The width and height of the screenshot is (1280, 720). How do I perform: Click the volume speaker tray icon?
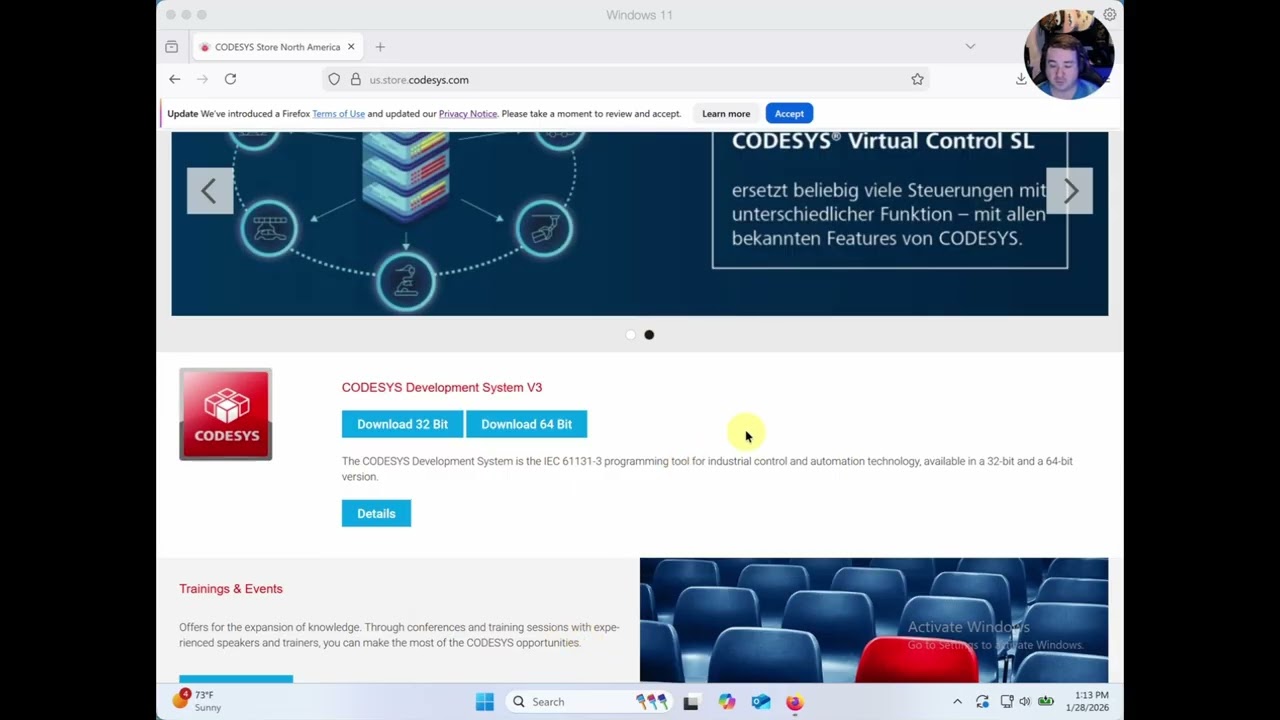tap(1024, 702)
